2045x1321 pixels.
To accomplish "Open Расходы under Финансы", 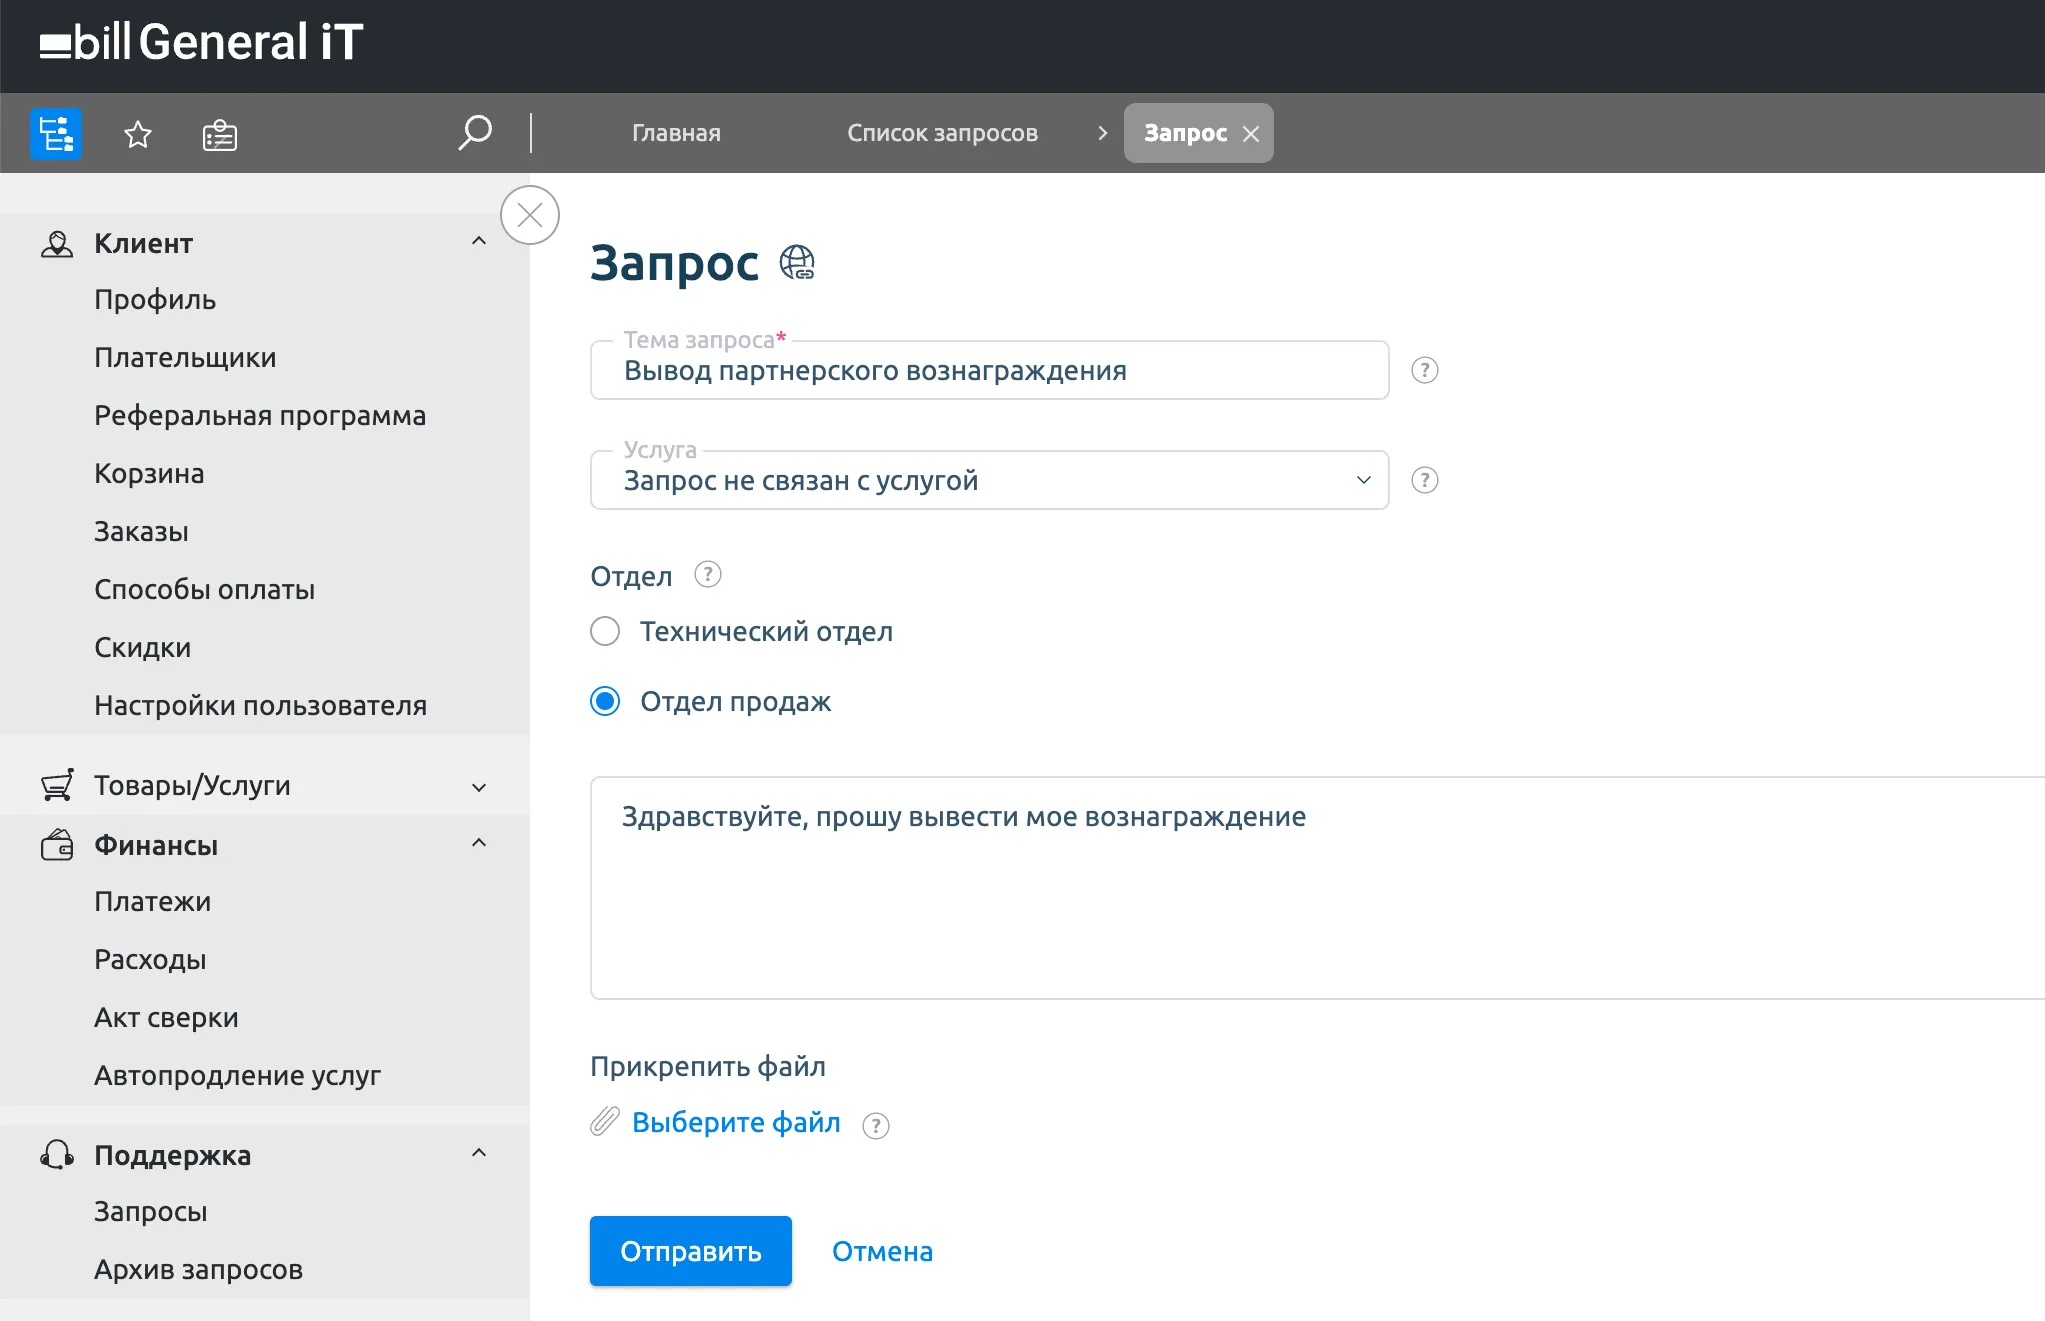I will [x=150, y=959].
